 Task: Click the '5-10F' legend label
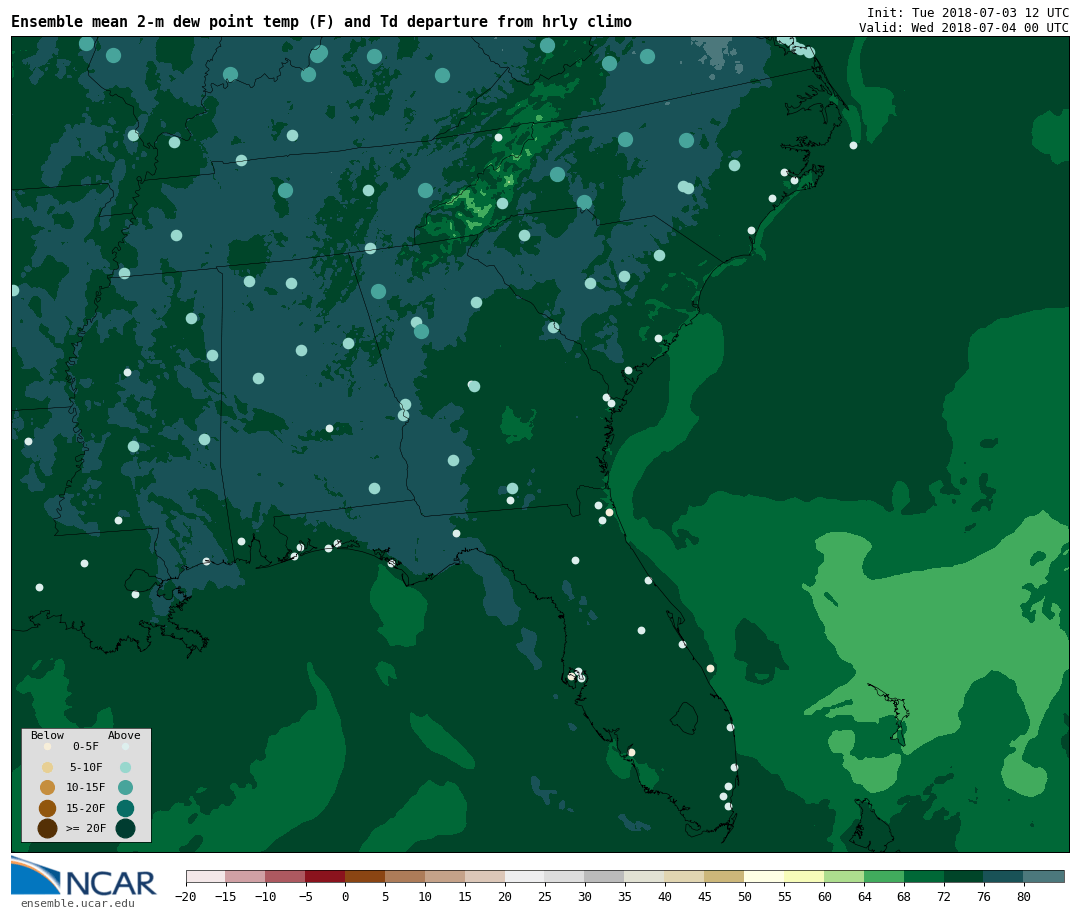(x=86, y=767)
